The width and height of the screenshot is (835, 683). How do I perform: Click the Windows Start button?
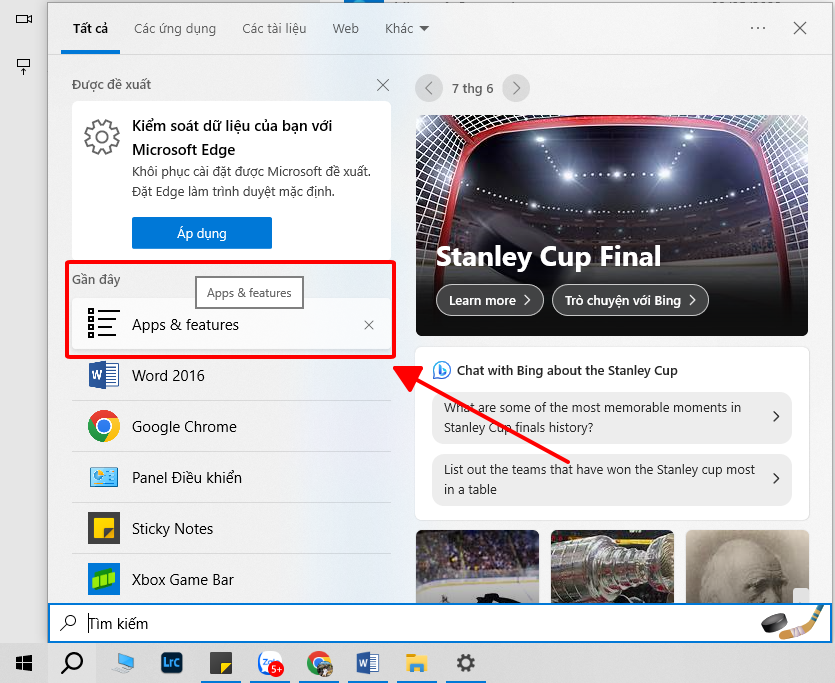(24, 663)
